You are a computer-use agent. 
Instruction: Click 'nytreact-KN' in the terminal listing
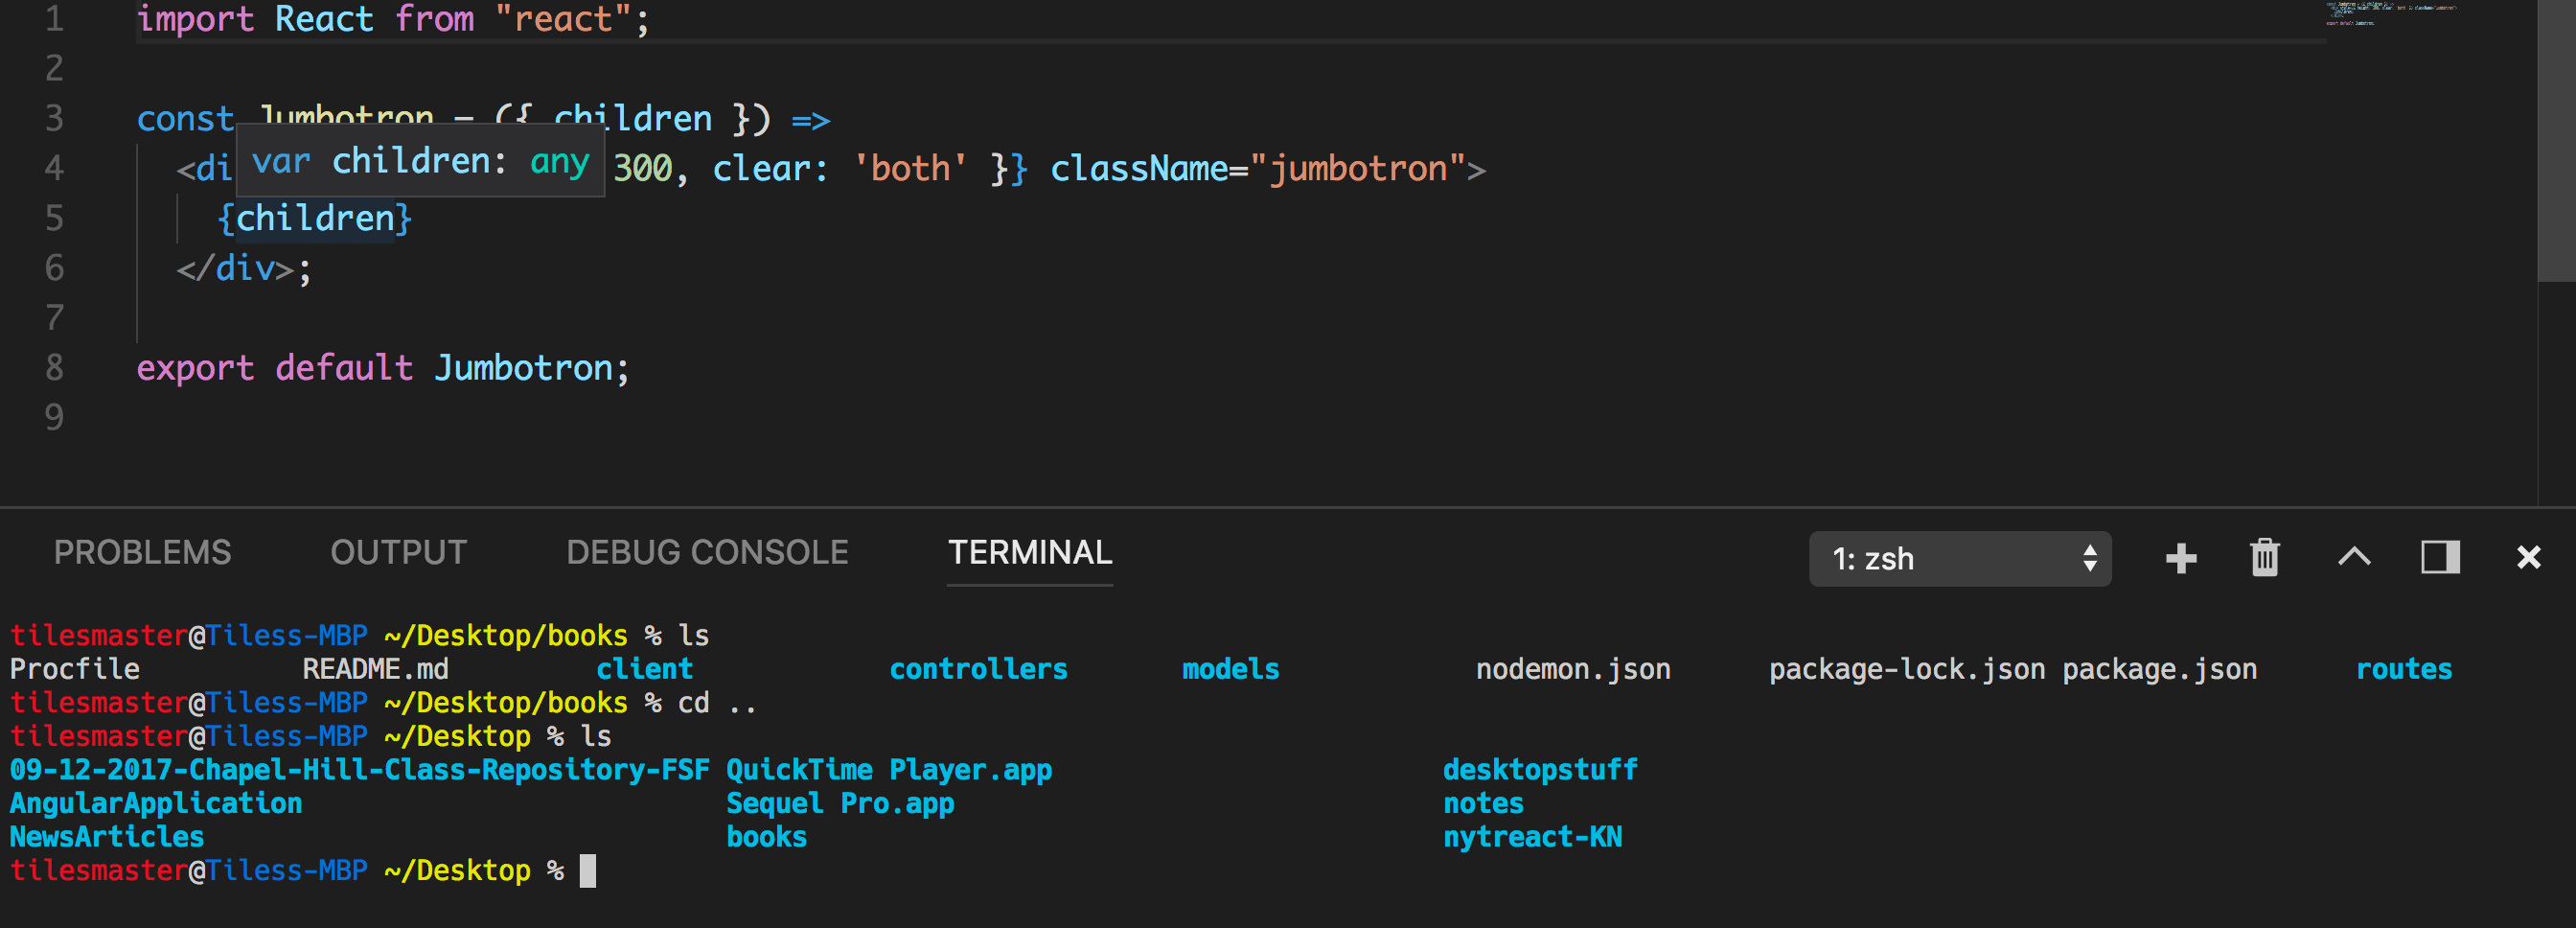(1532, 837)
